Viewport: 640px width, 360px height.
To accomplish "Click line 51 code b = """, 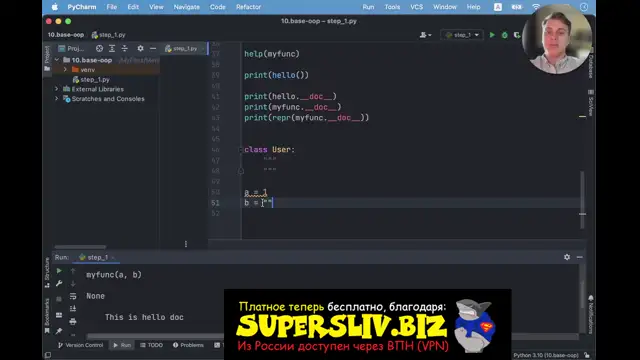I will [x=258, y=203].
